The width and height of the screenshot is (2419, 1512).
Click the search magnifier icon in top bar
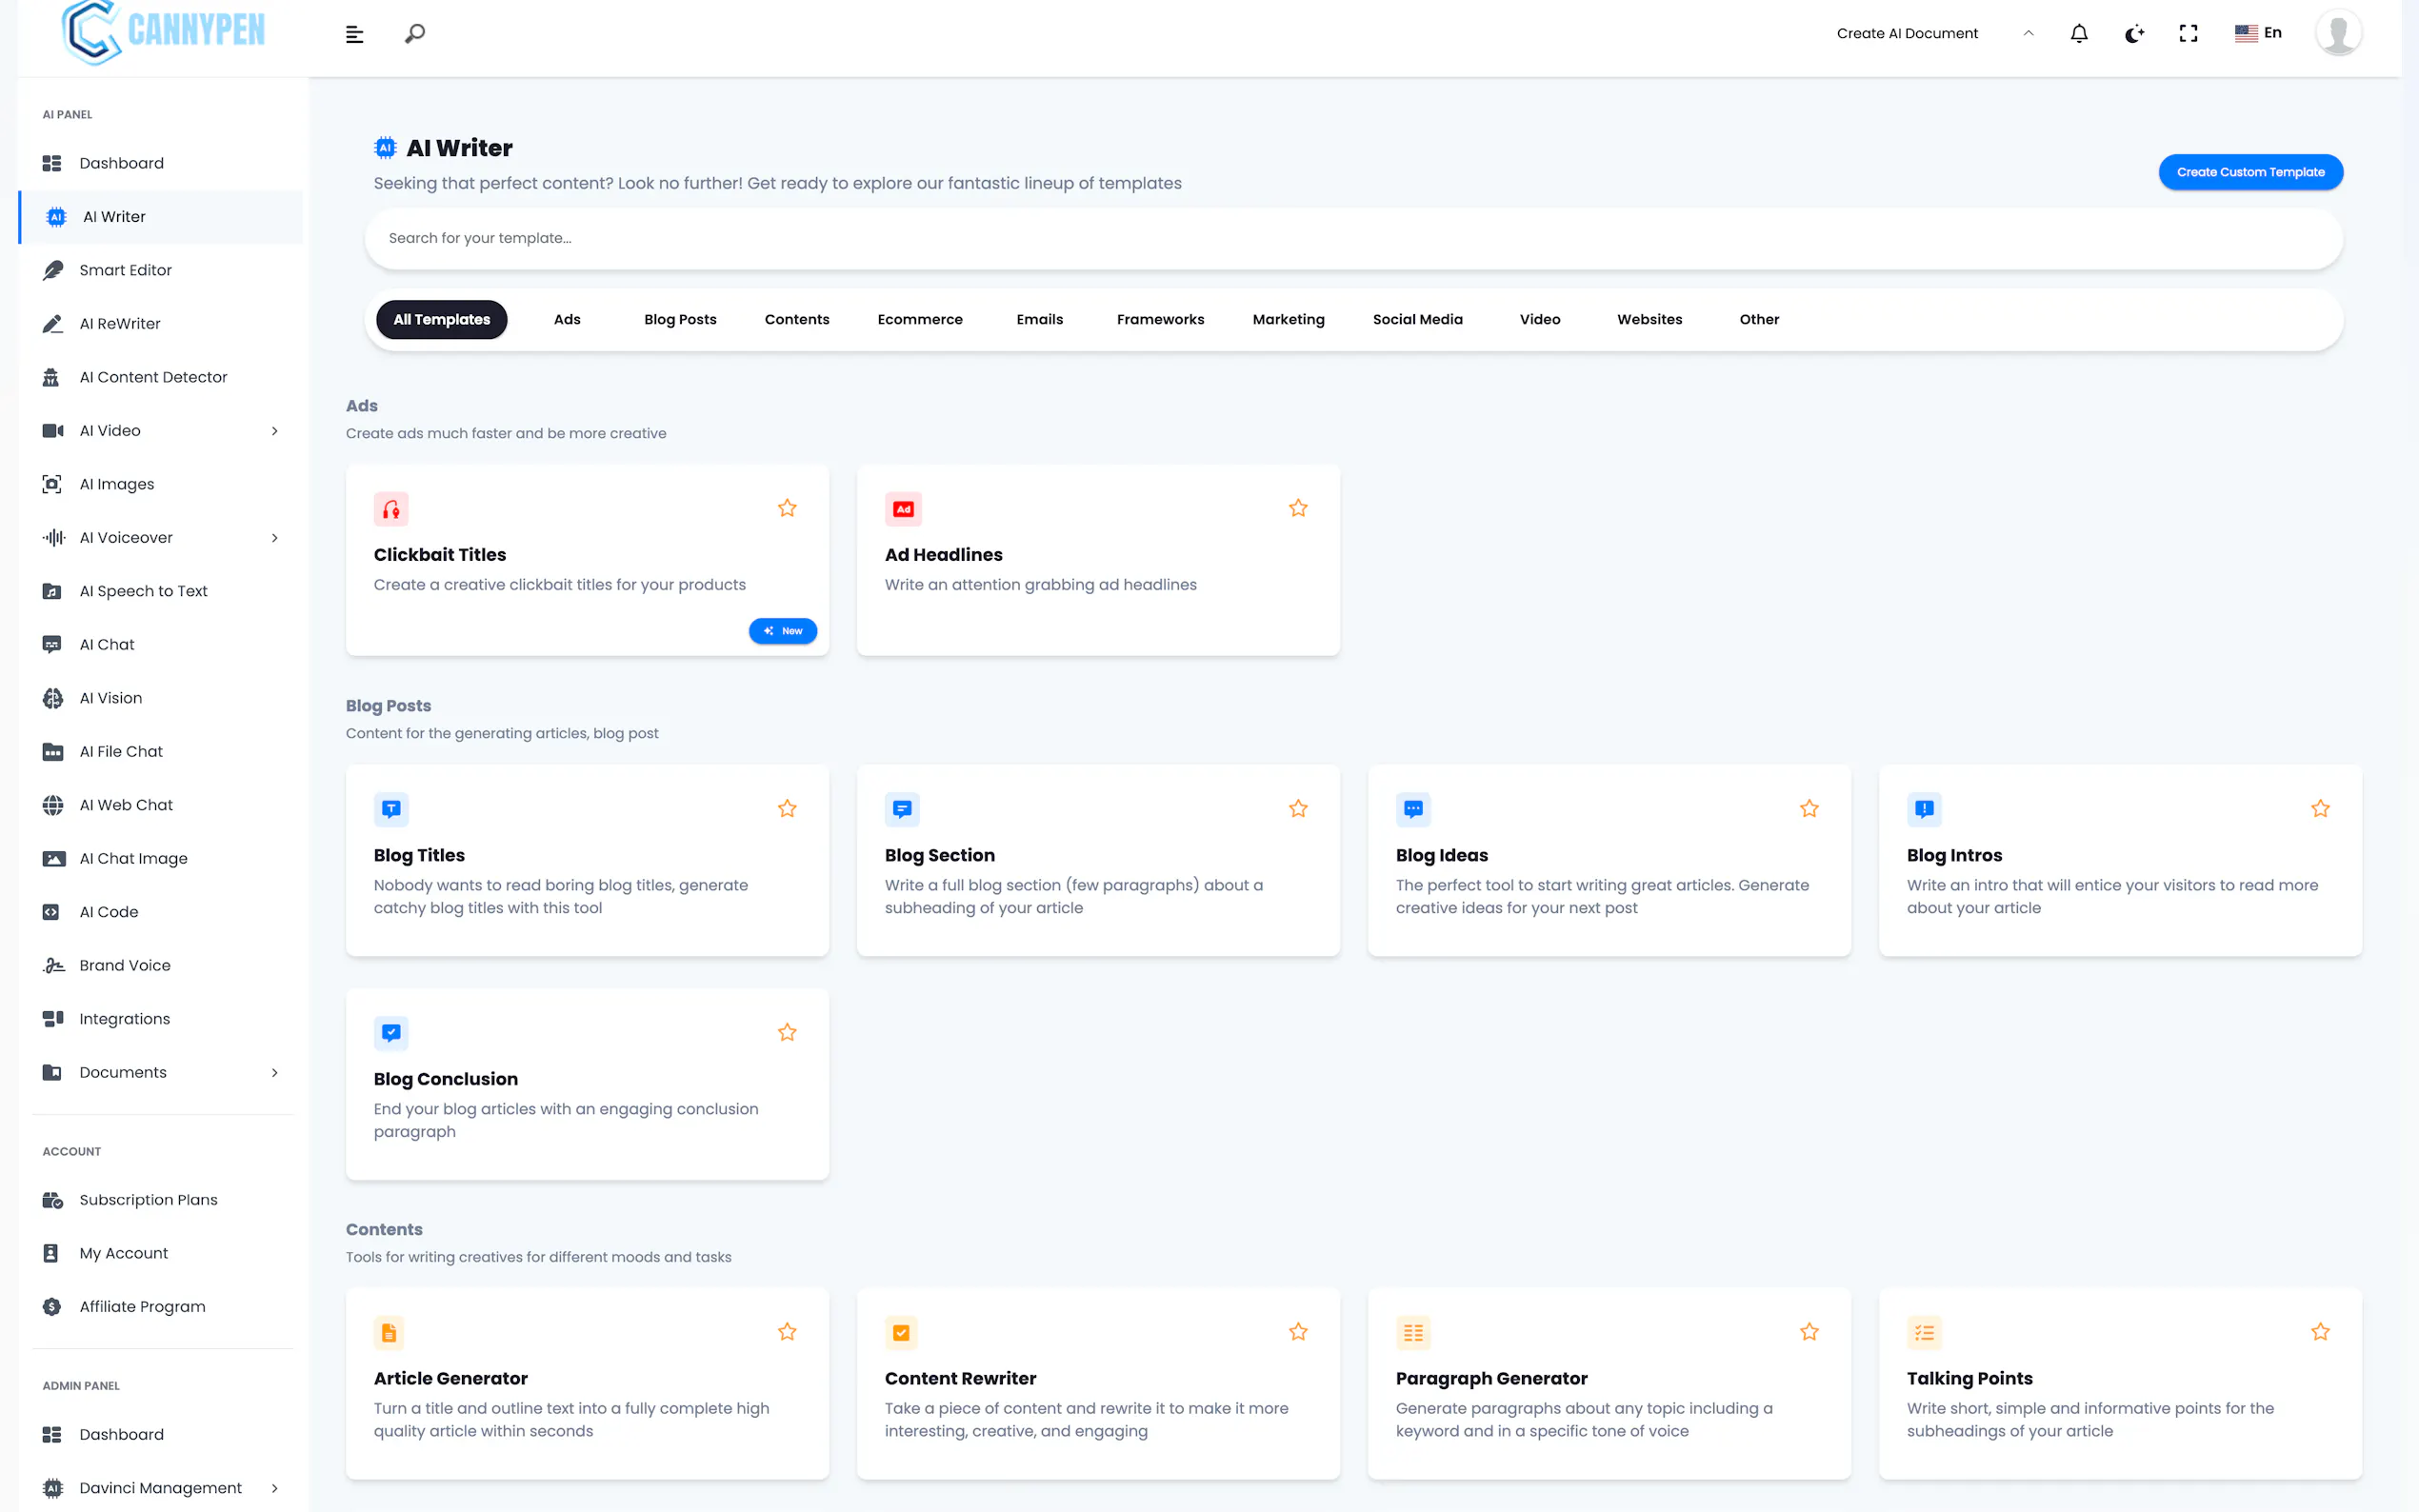(x=414, y=34)
